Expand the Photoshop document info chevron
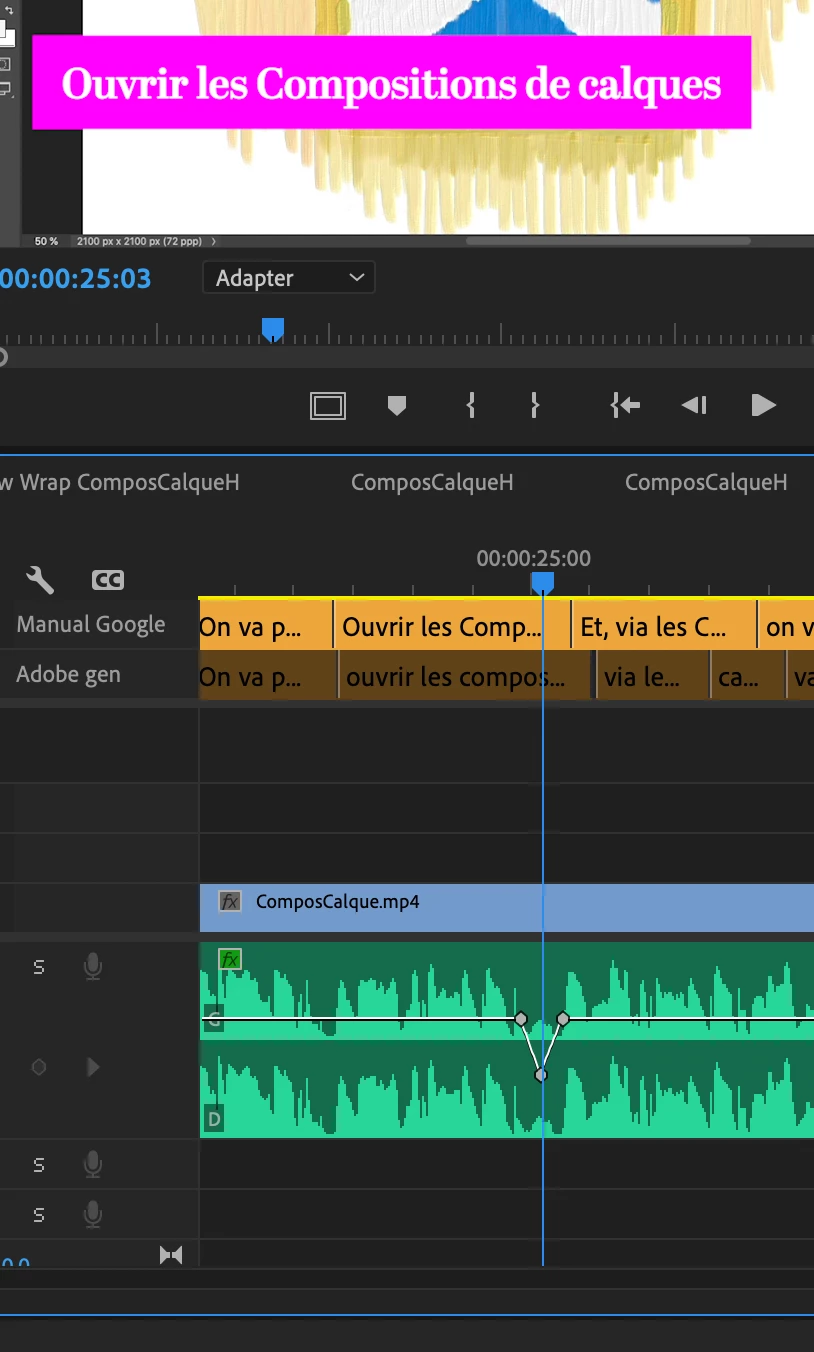This screenshot has height=1352, width=814. (213, 241)
